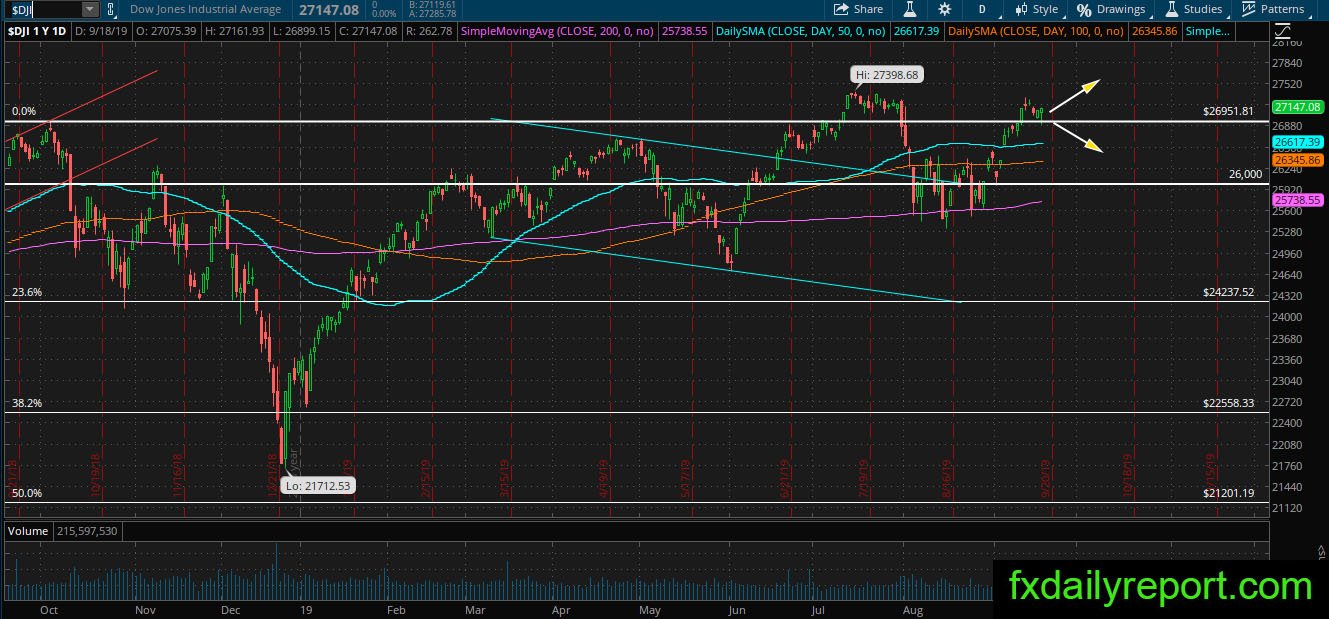Image resolution: width=1329 pixels, height=619 pixels.
Task: Click the Jun label on time axis
Action: 736,609
